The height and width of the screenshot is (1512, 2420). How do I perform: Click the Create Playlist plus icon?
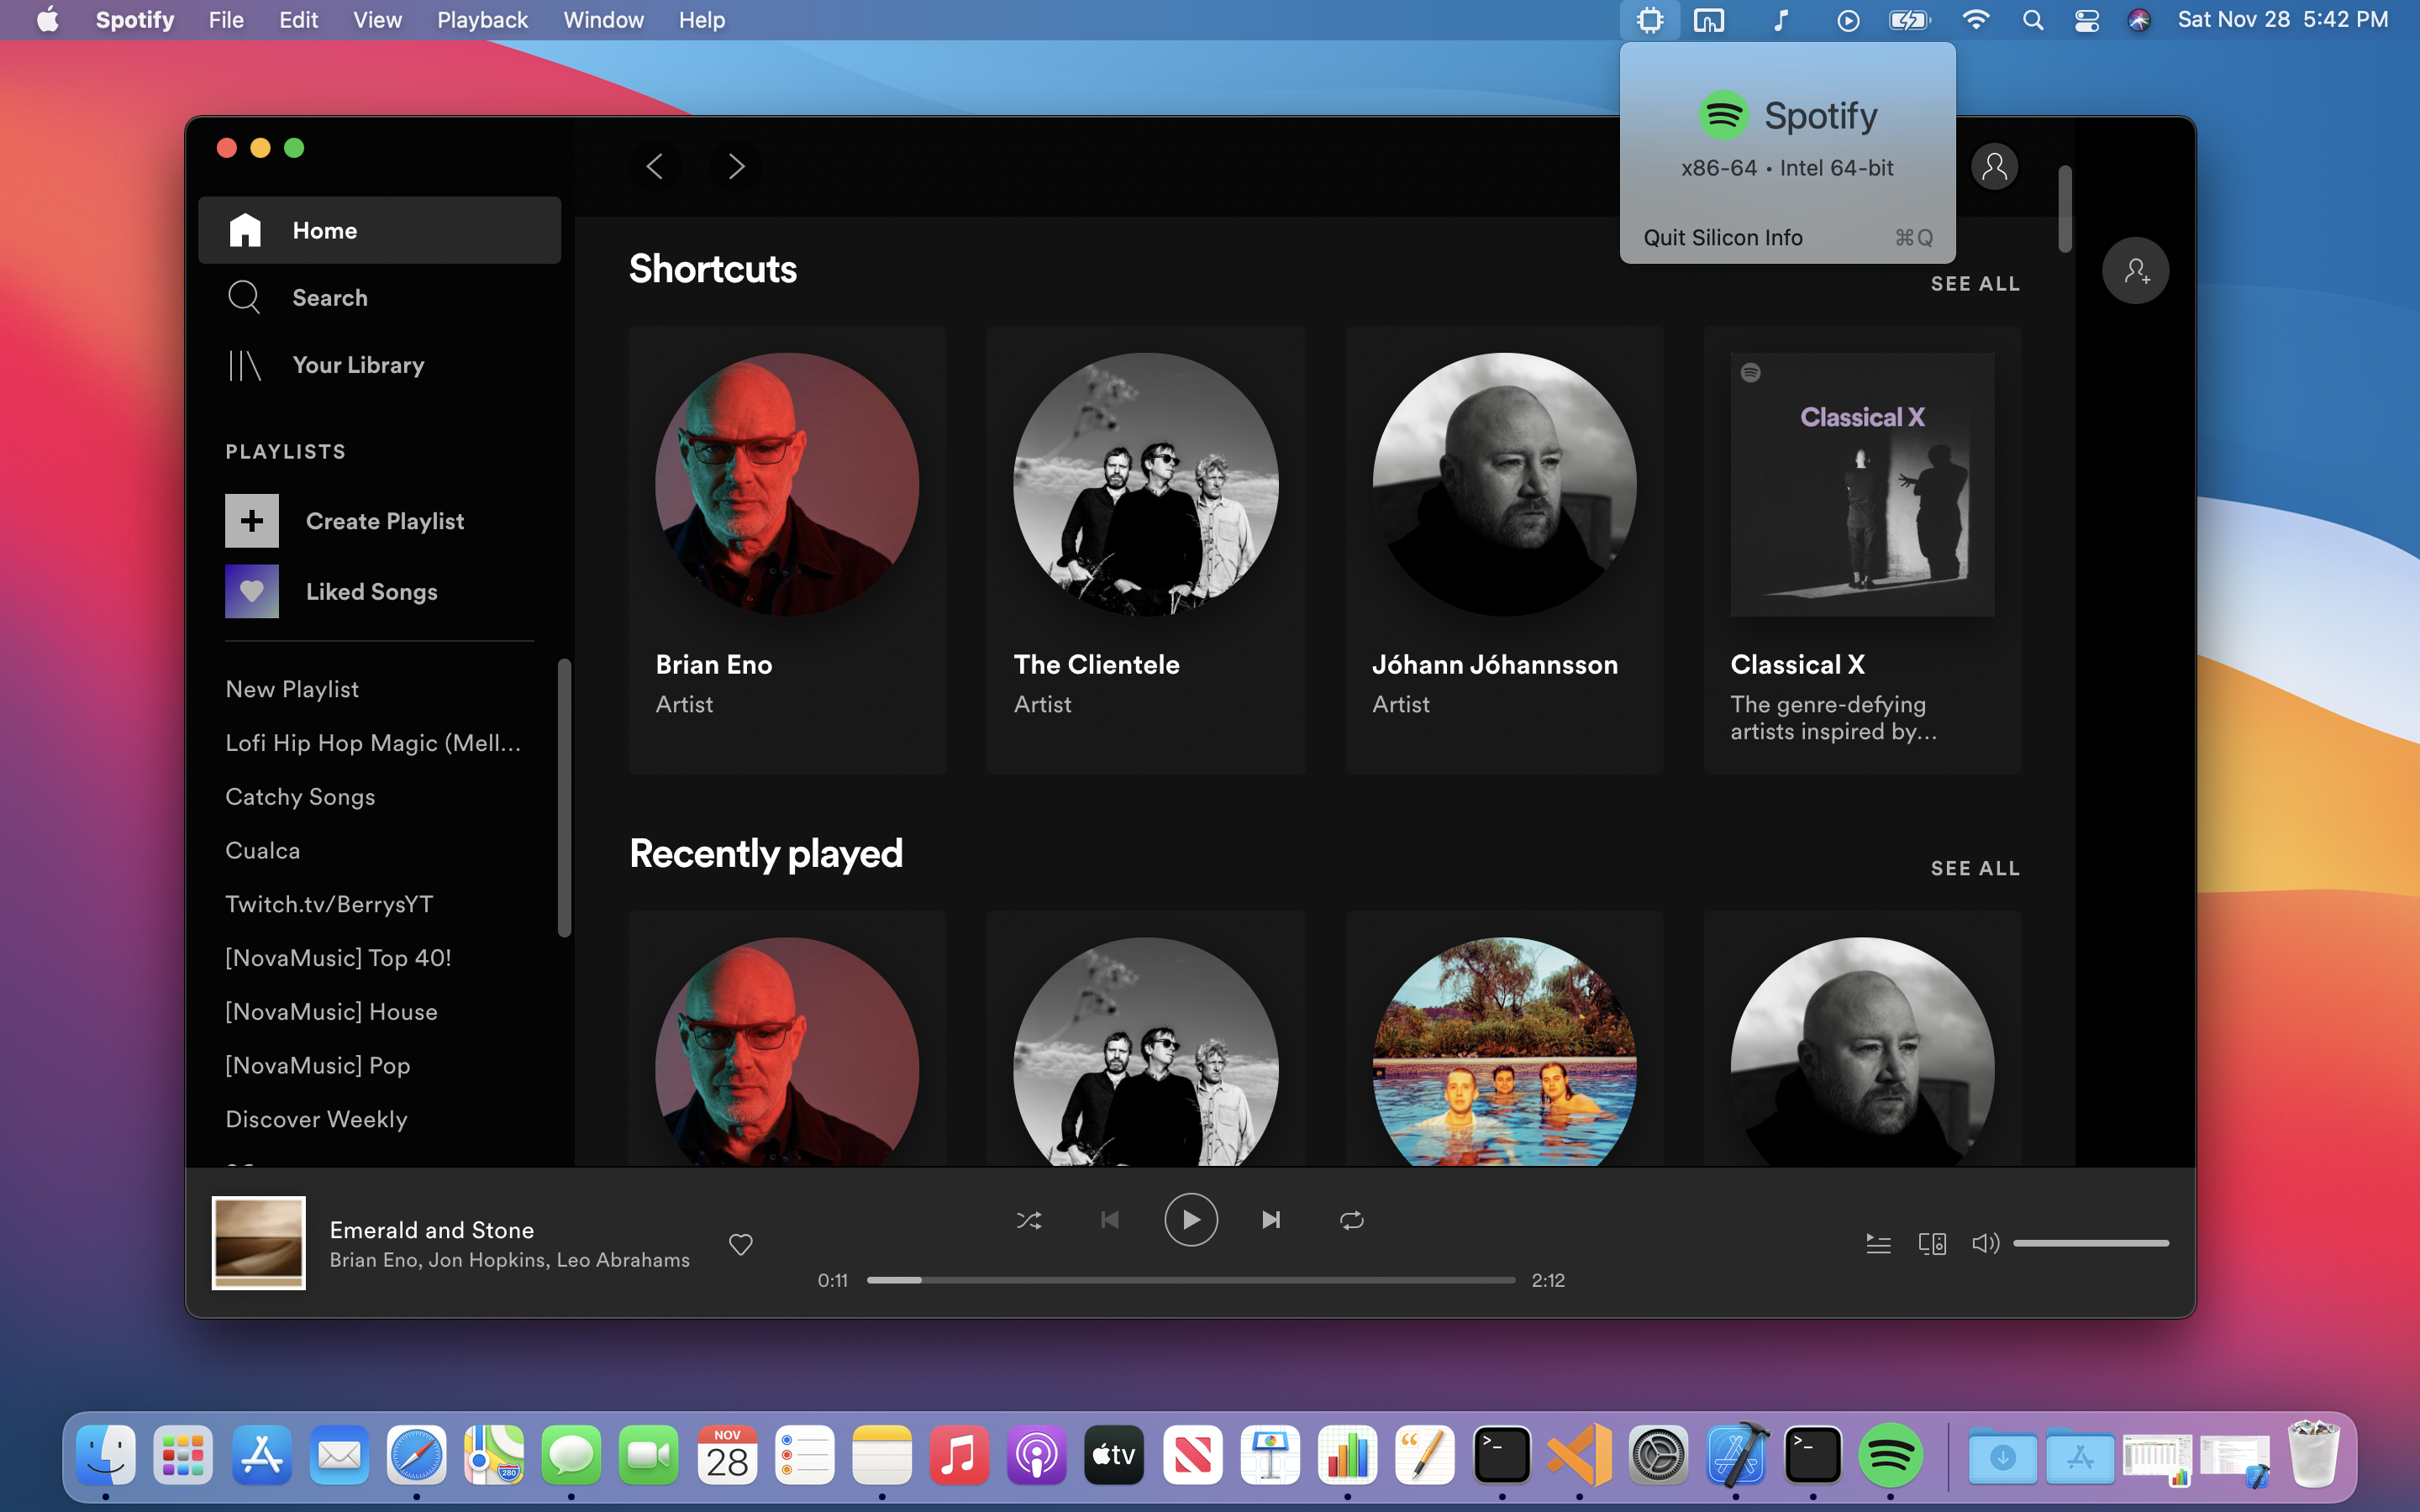(252, 521)
